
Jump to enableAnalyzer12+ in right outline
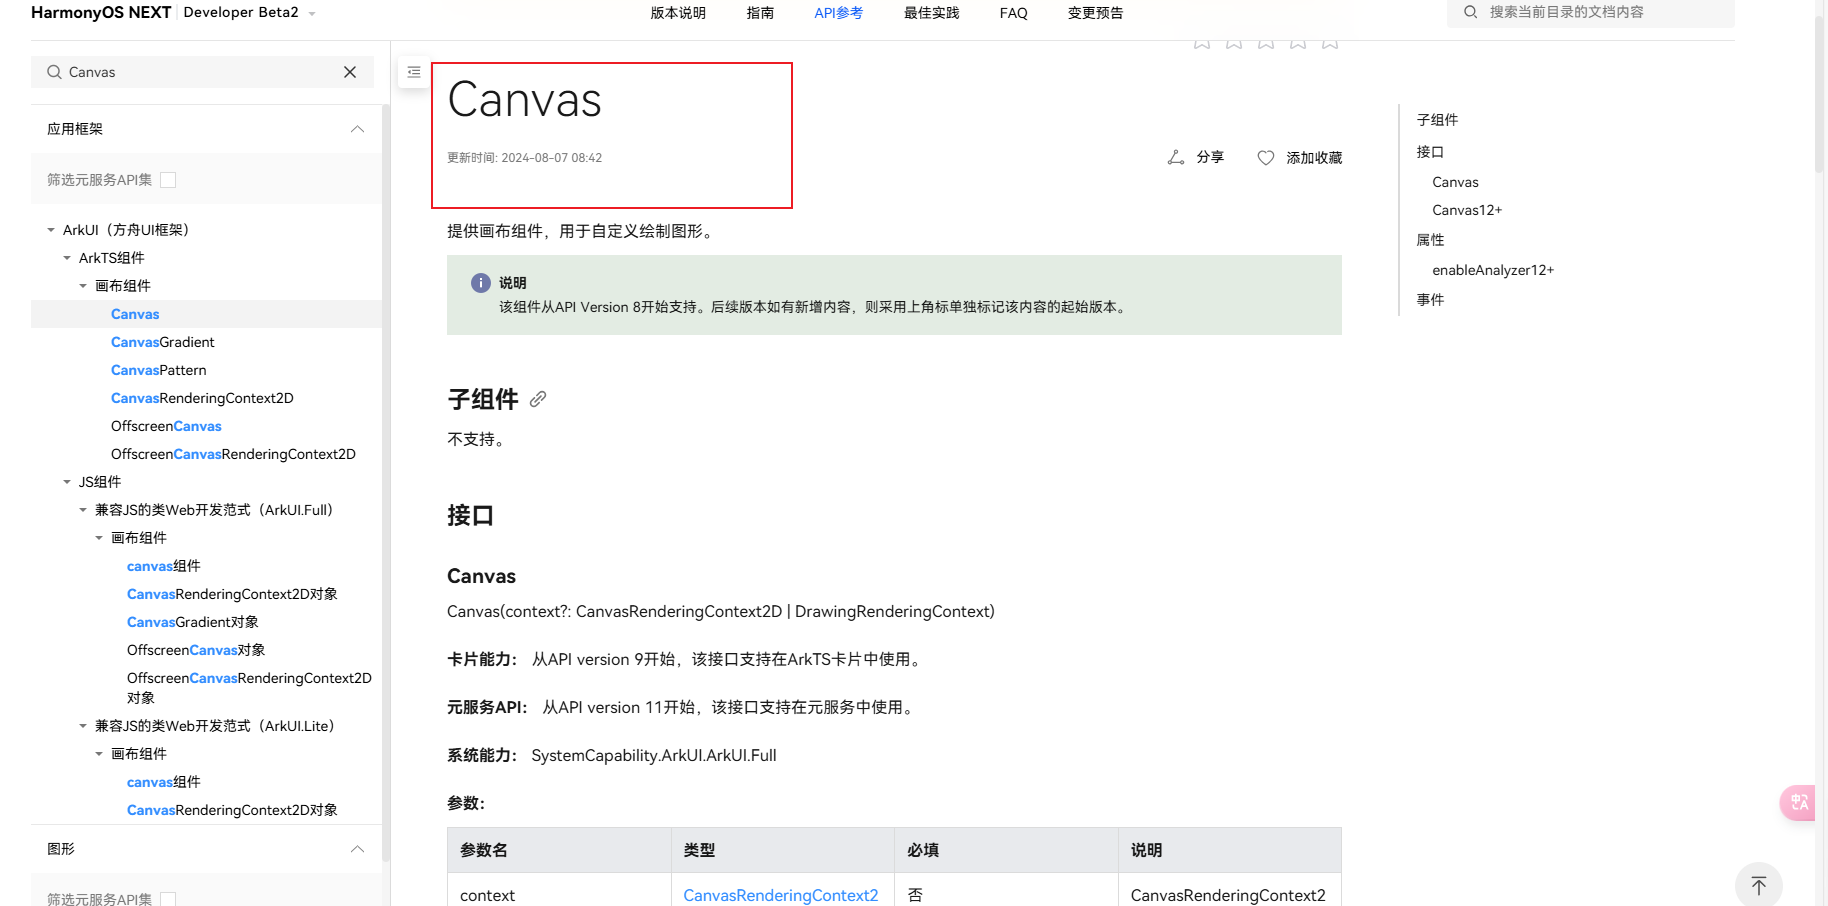tap(1493, 270)
